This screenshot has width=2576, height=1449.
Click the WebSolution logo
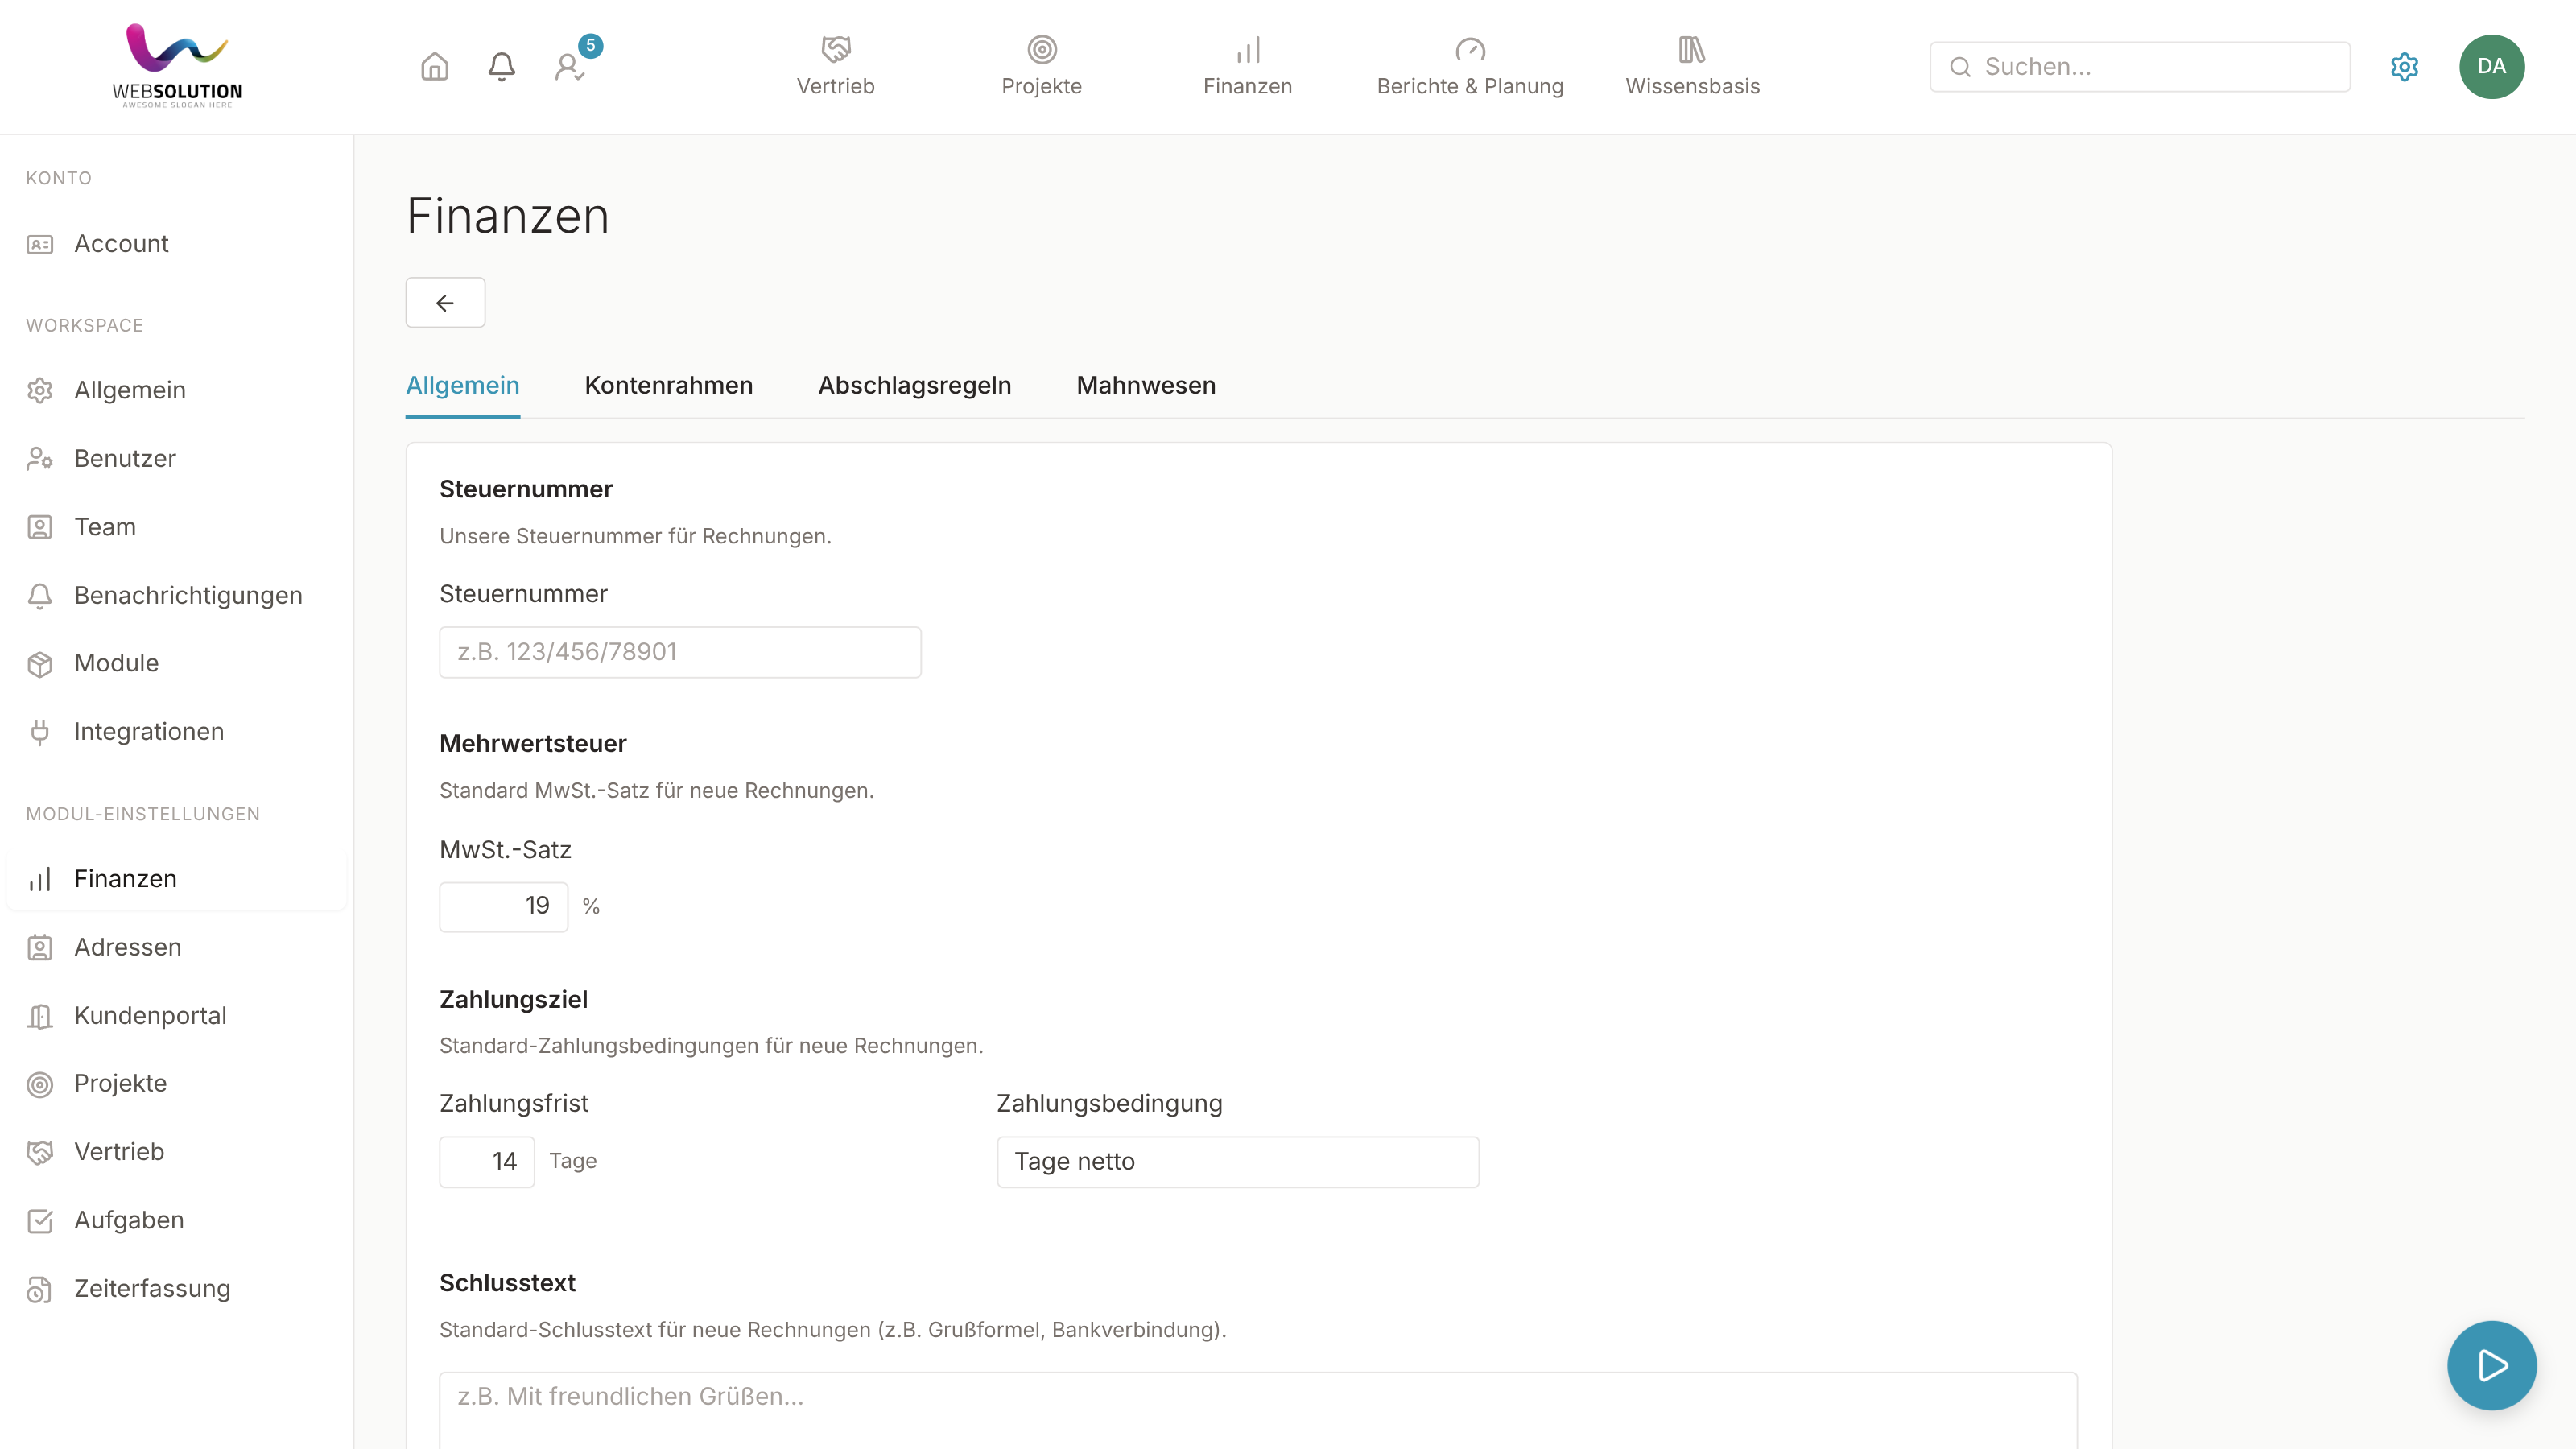point(177,66)
